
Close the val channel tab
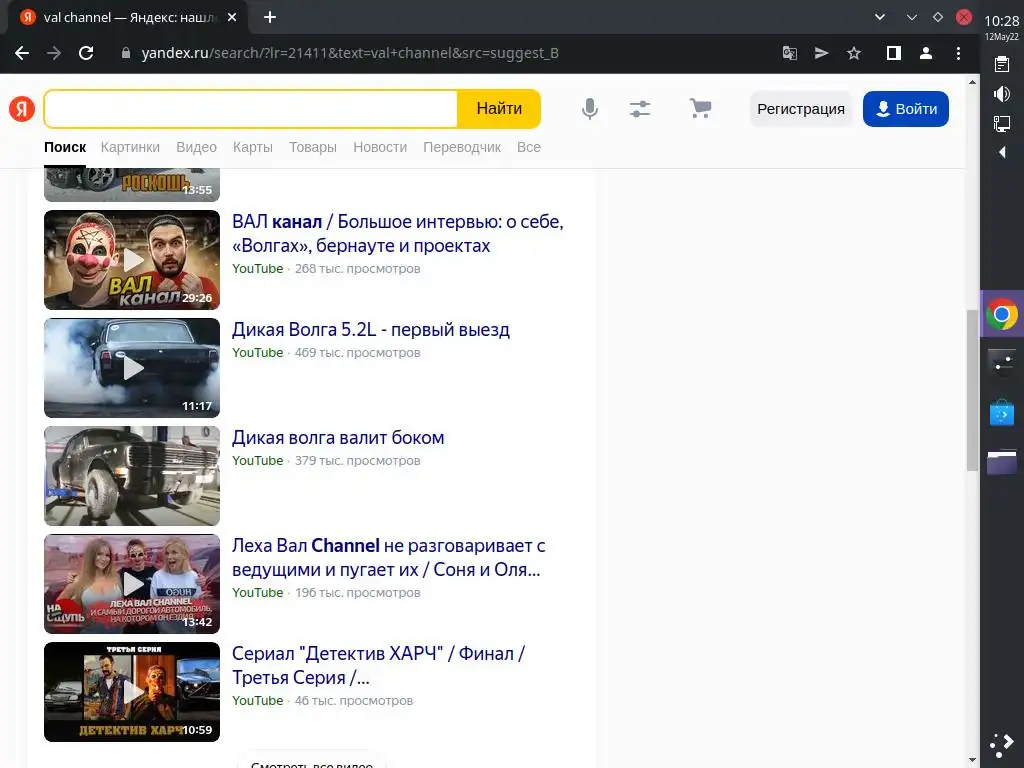232,18
